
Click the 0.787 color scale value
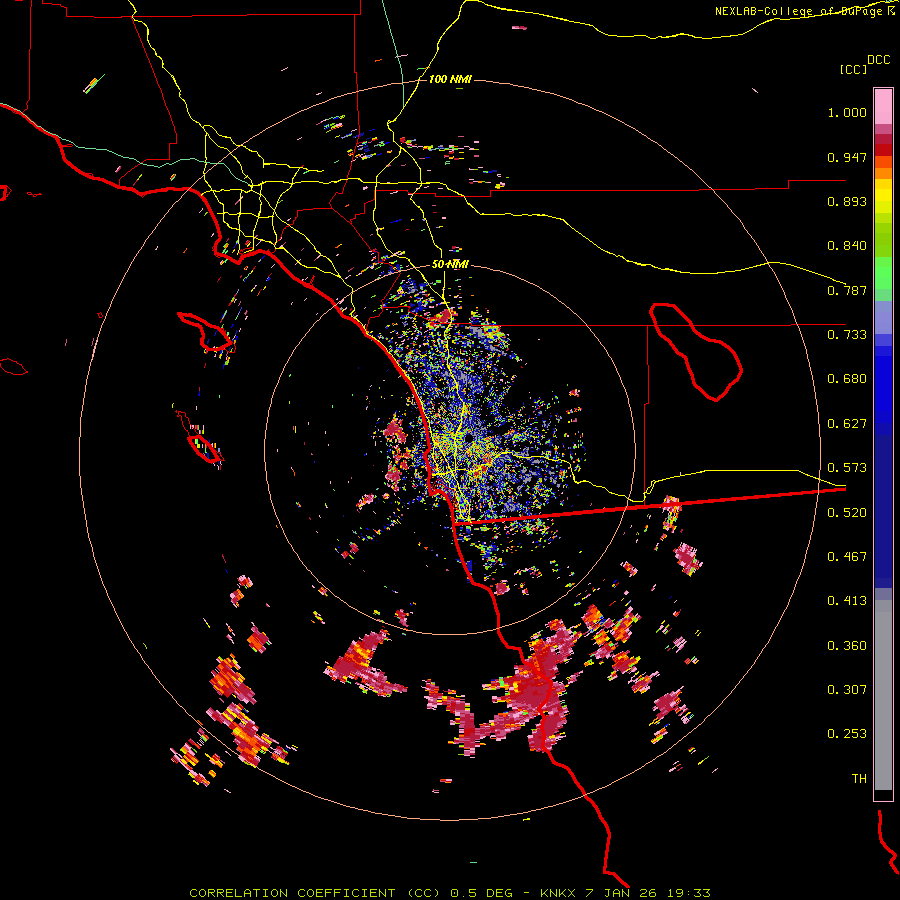pos(847,290)
